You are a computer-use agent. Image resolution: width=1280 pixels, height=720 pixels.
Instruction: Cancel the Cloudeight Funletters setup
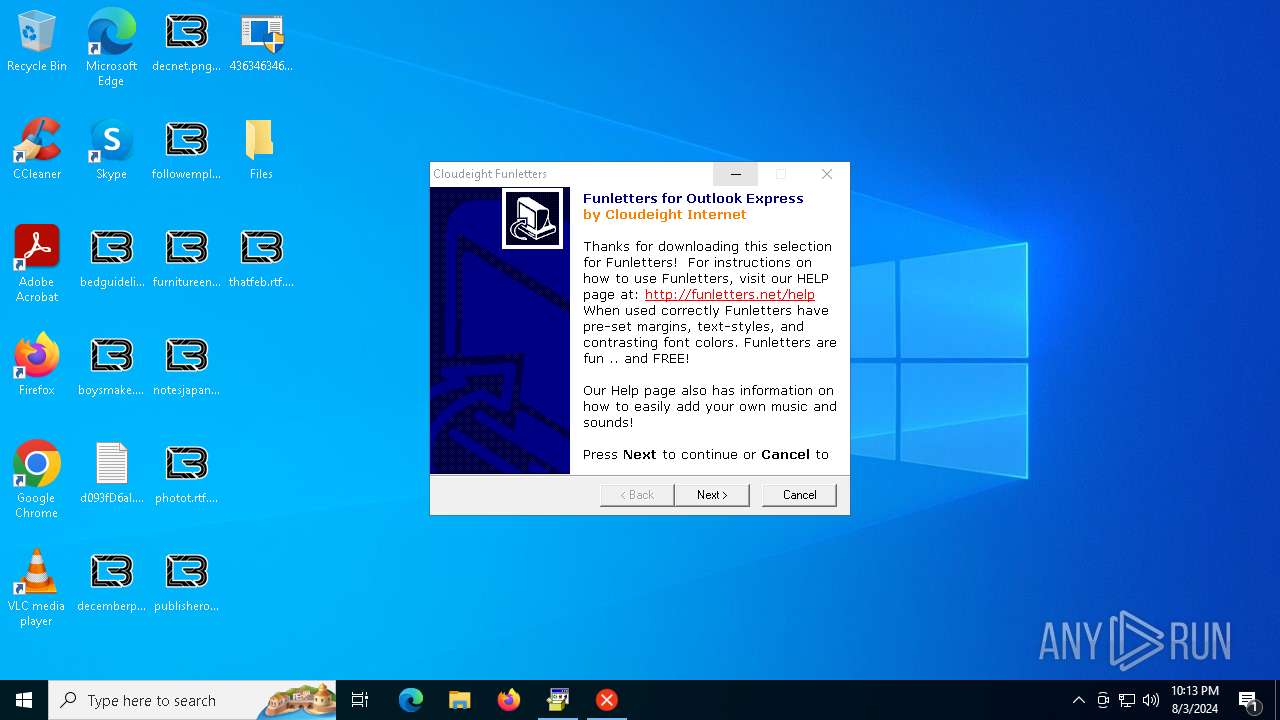coord(799,495)
